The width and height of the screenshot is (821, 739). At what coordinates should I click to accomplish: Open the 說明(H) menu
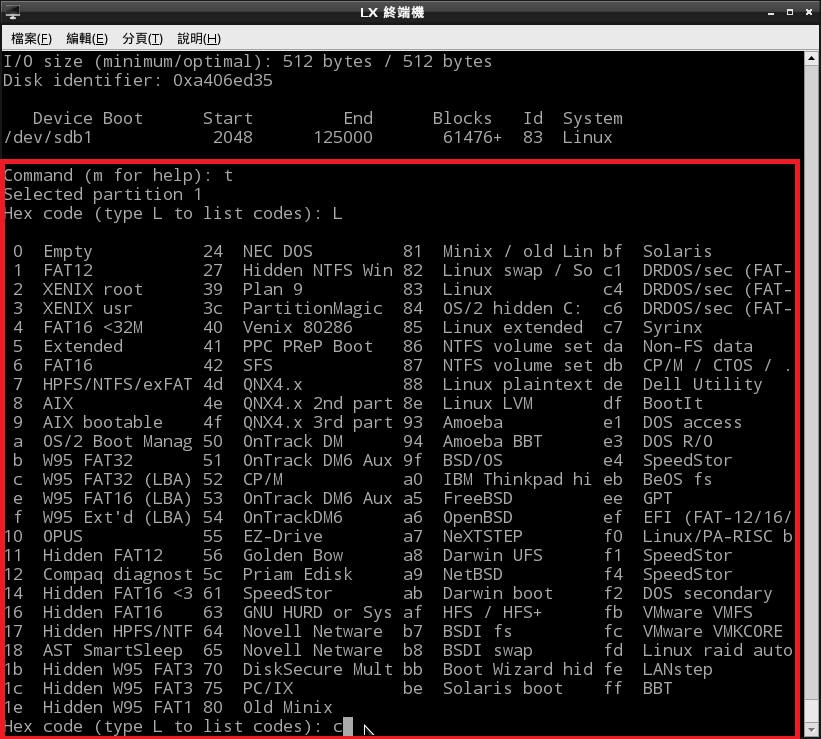pos(198,38)
